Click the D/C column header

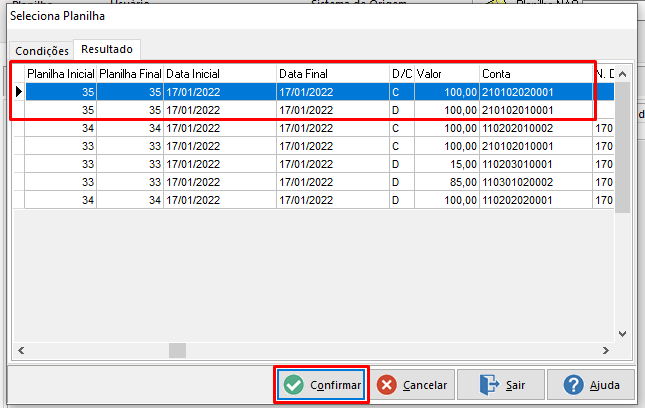pos(402,74)
